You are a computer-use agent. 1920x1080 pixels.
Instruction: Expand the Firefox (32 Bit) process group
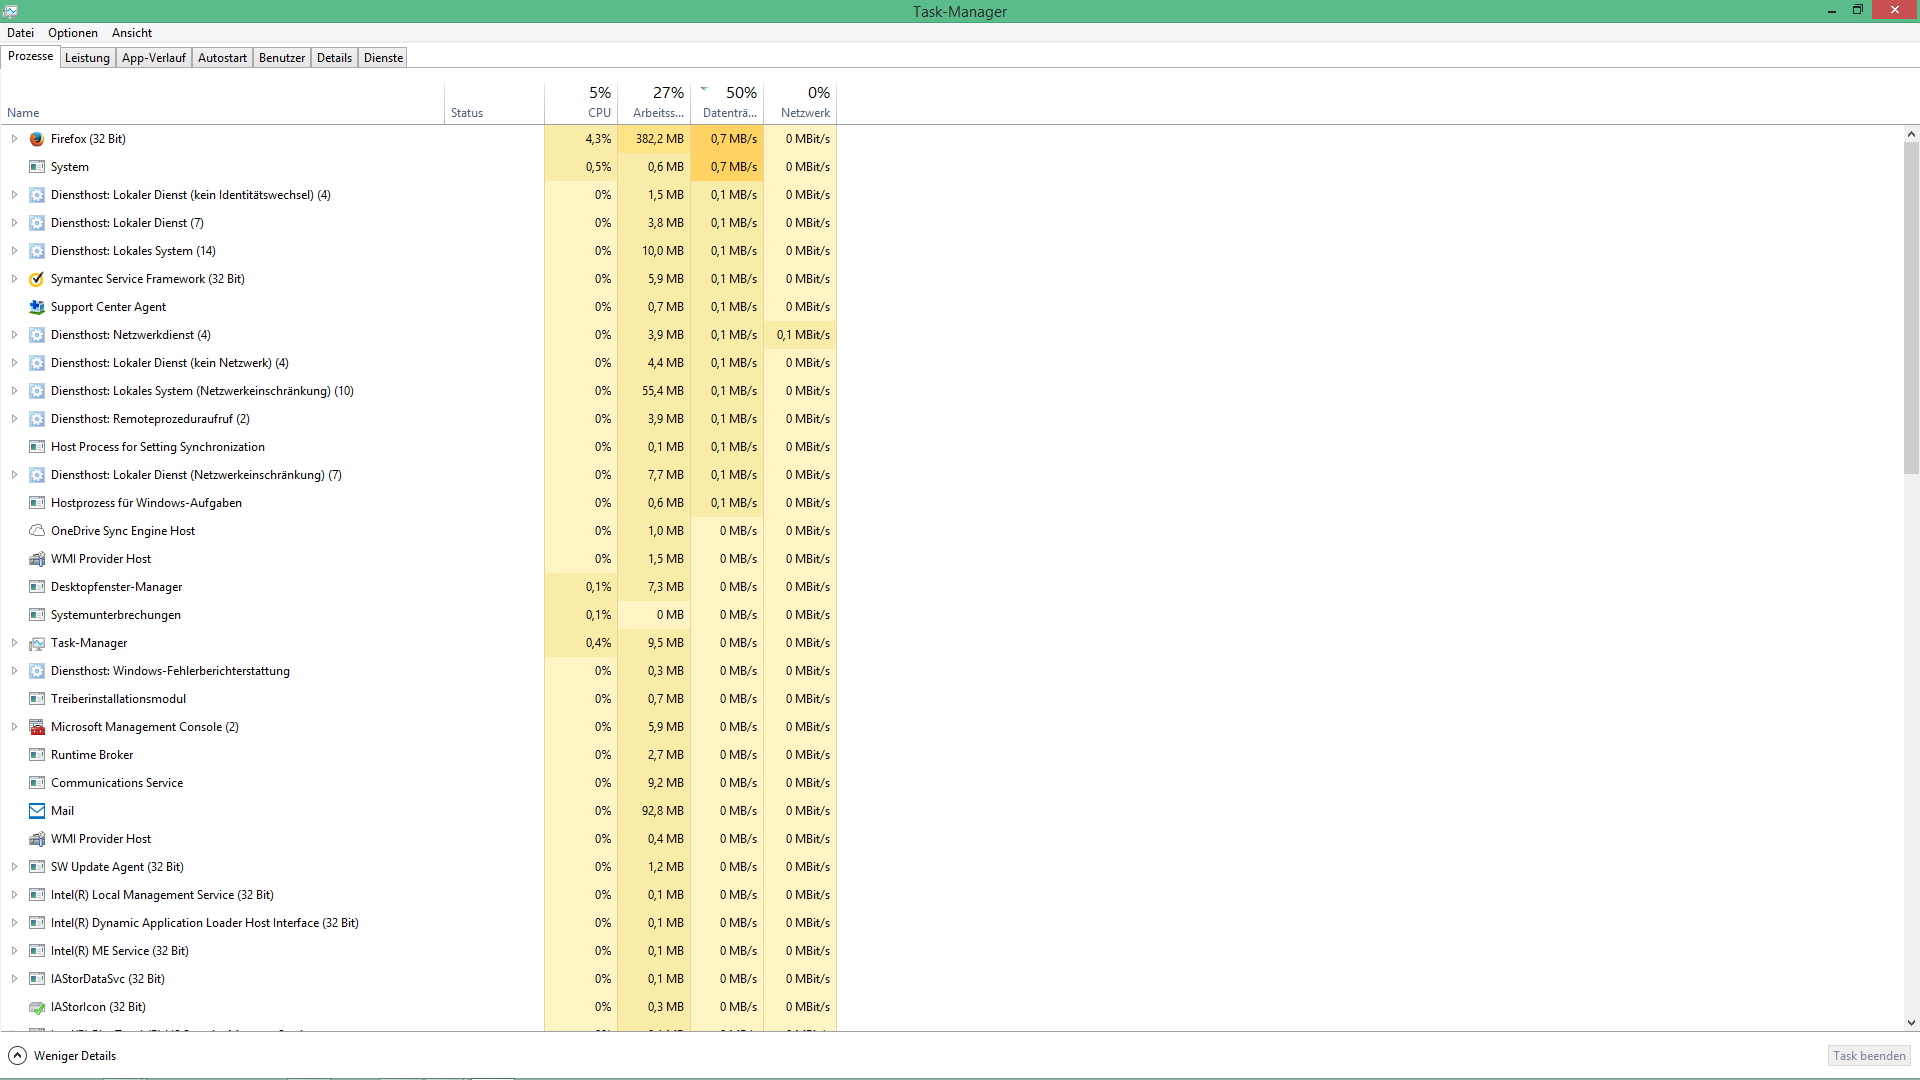14,139
